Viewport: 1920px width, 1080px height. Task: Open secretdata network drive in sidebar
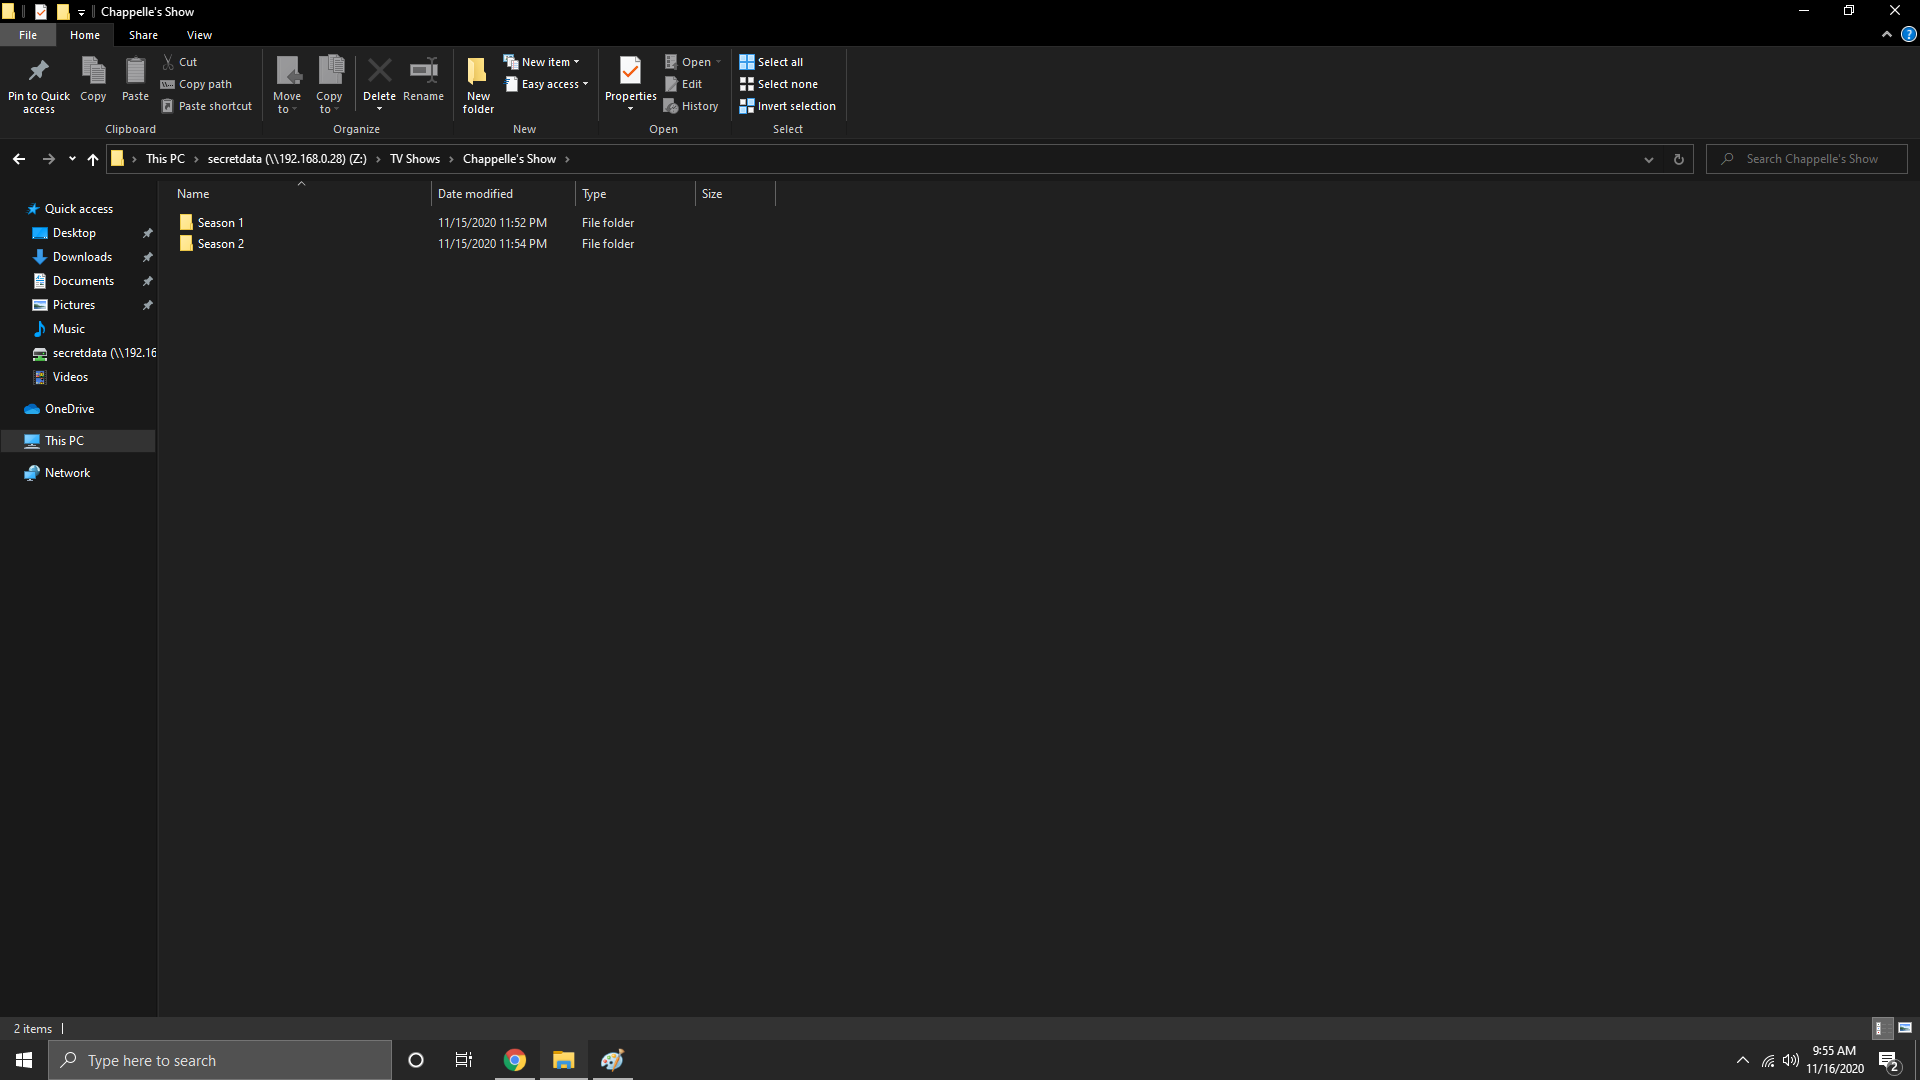(x=94, y=353)
